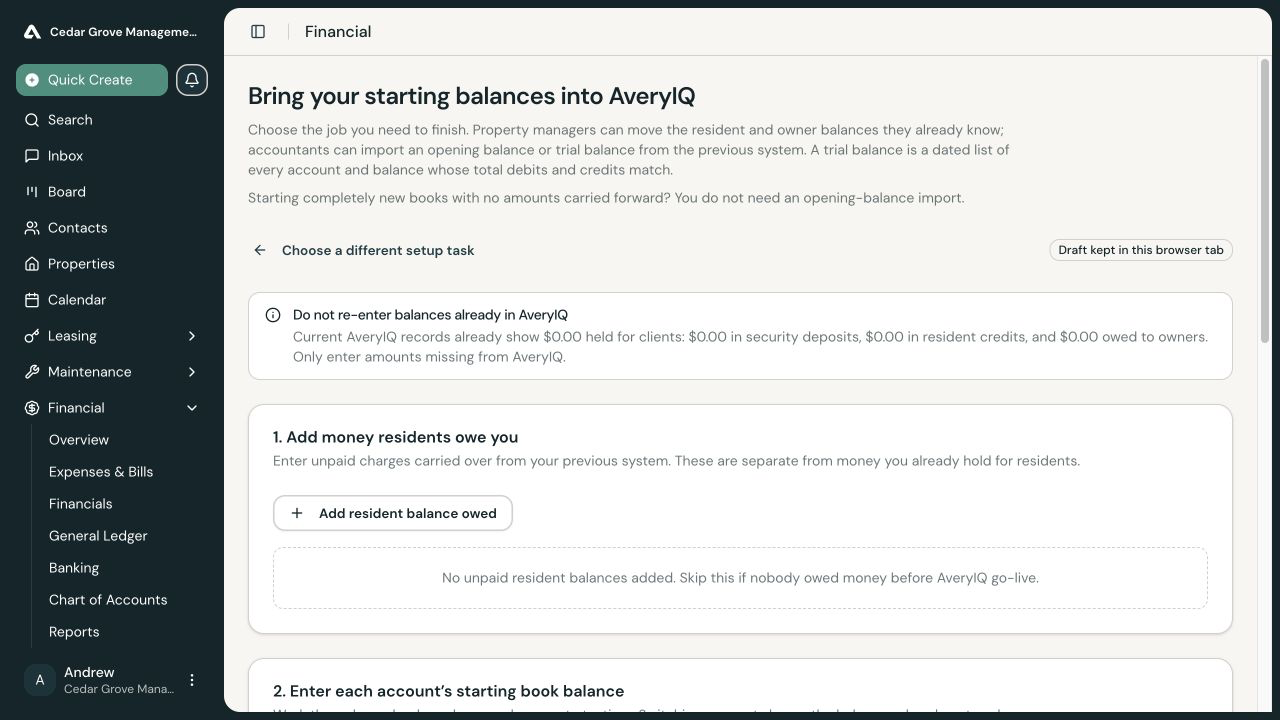The width and height of the screenshot is (1280, 720).
Task: Click 'Do not re-enter balances already in AveryIQ' text
Action: pyautogui.click(x=431, y=315)
